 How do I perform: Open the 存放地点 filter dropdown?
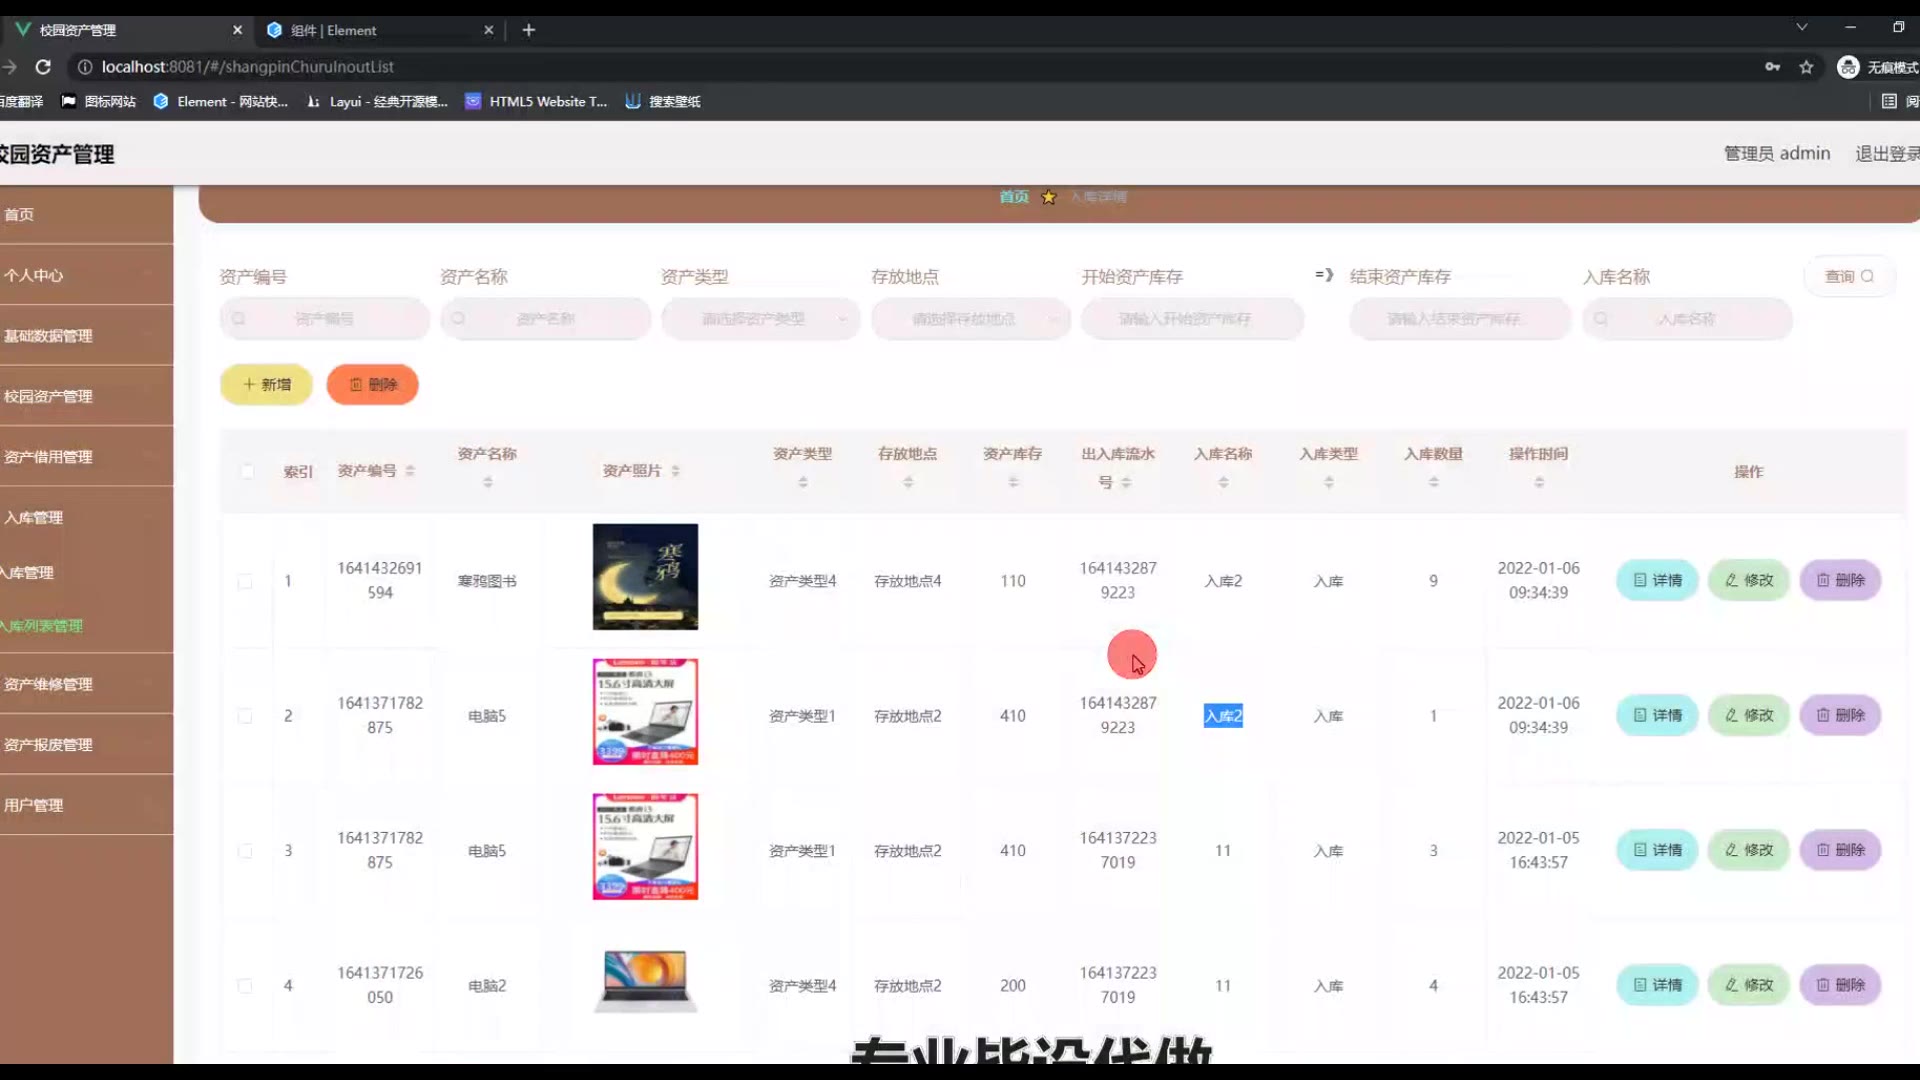(x=970, y=319)
